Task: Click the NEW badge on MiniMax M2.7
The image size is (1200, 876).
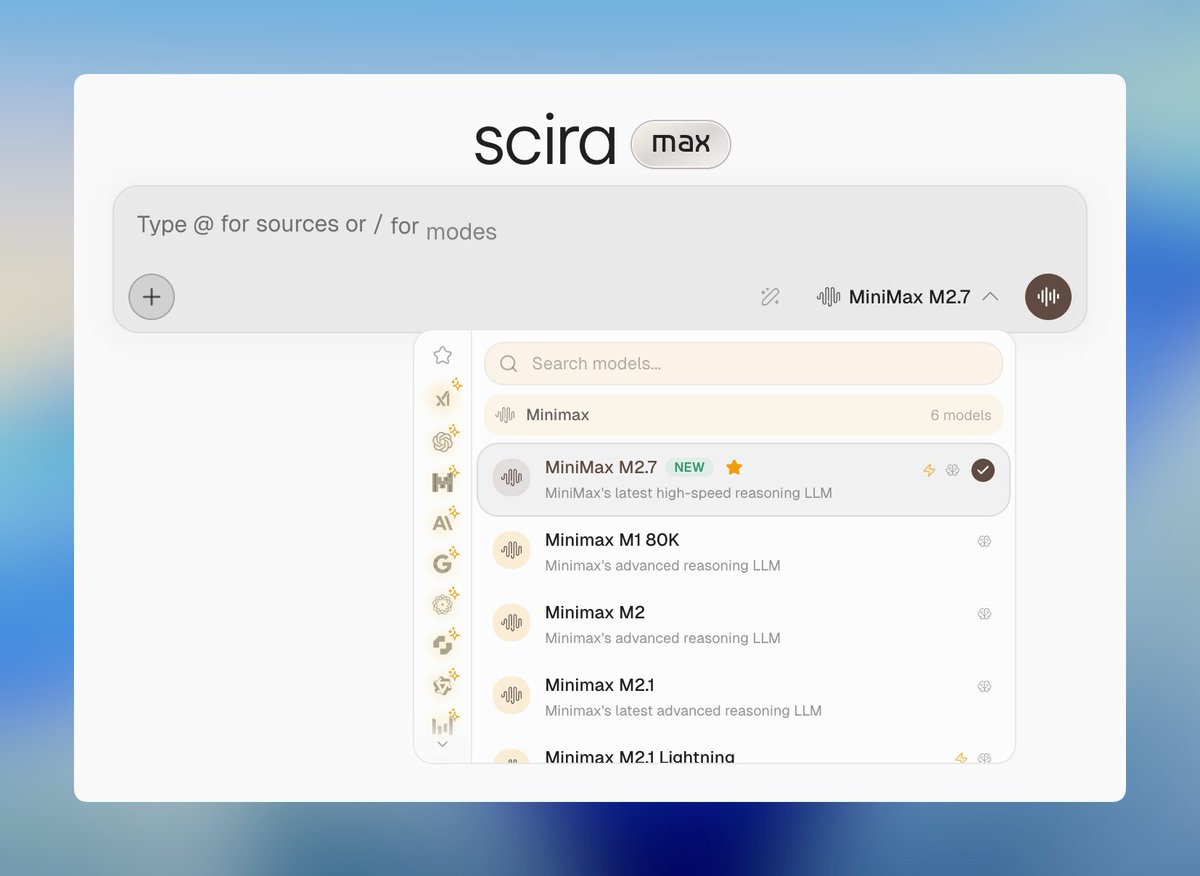Action: [689, 467]
